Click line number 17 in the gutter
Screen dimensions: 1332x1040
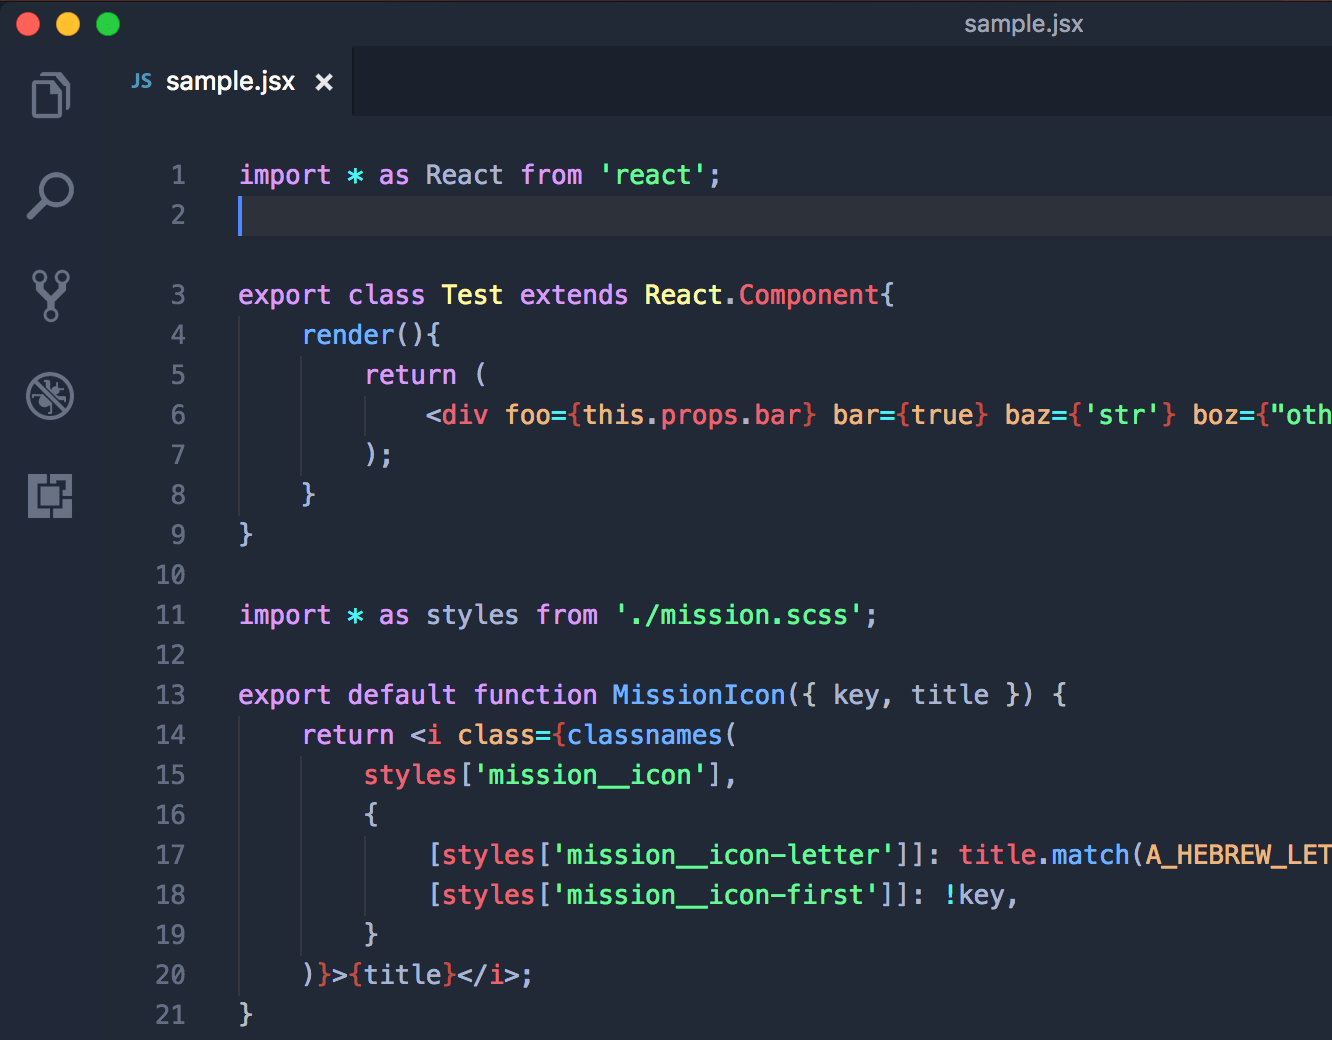(170, 854)
